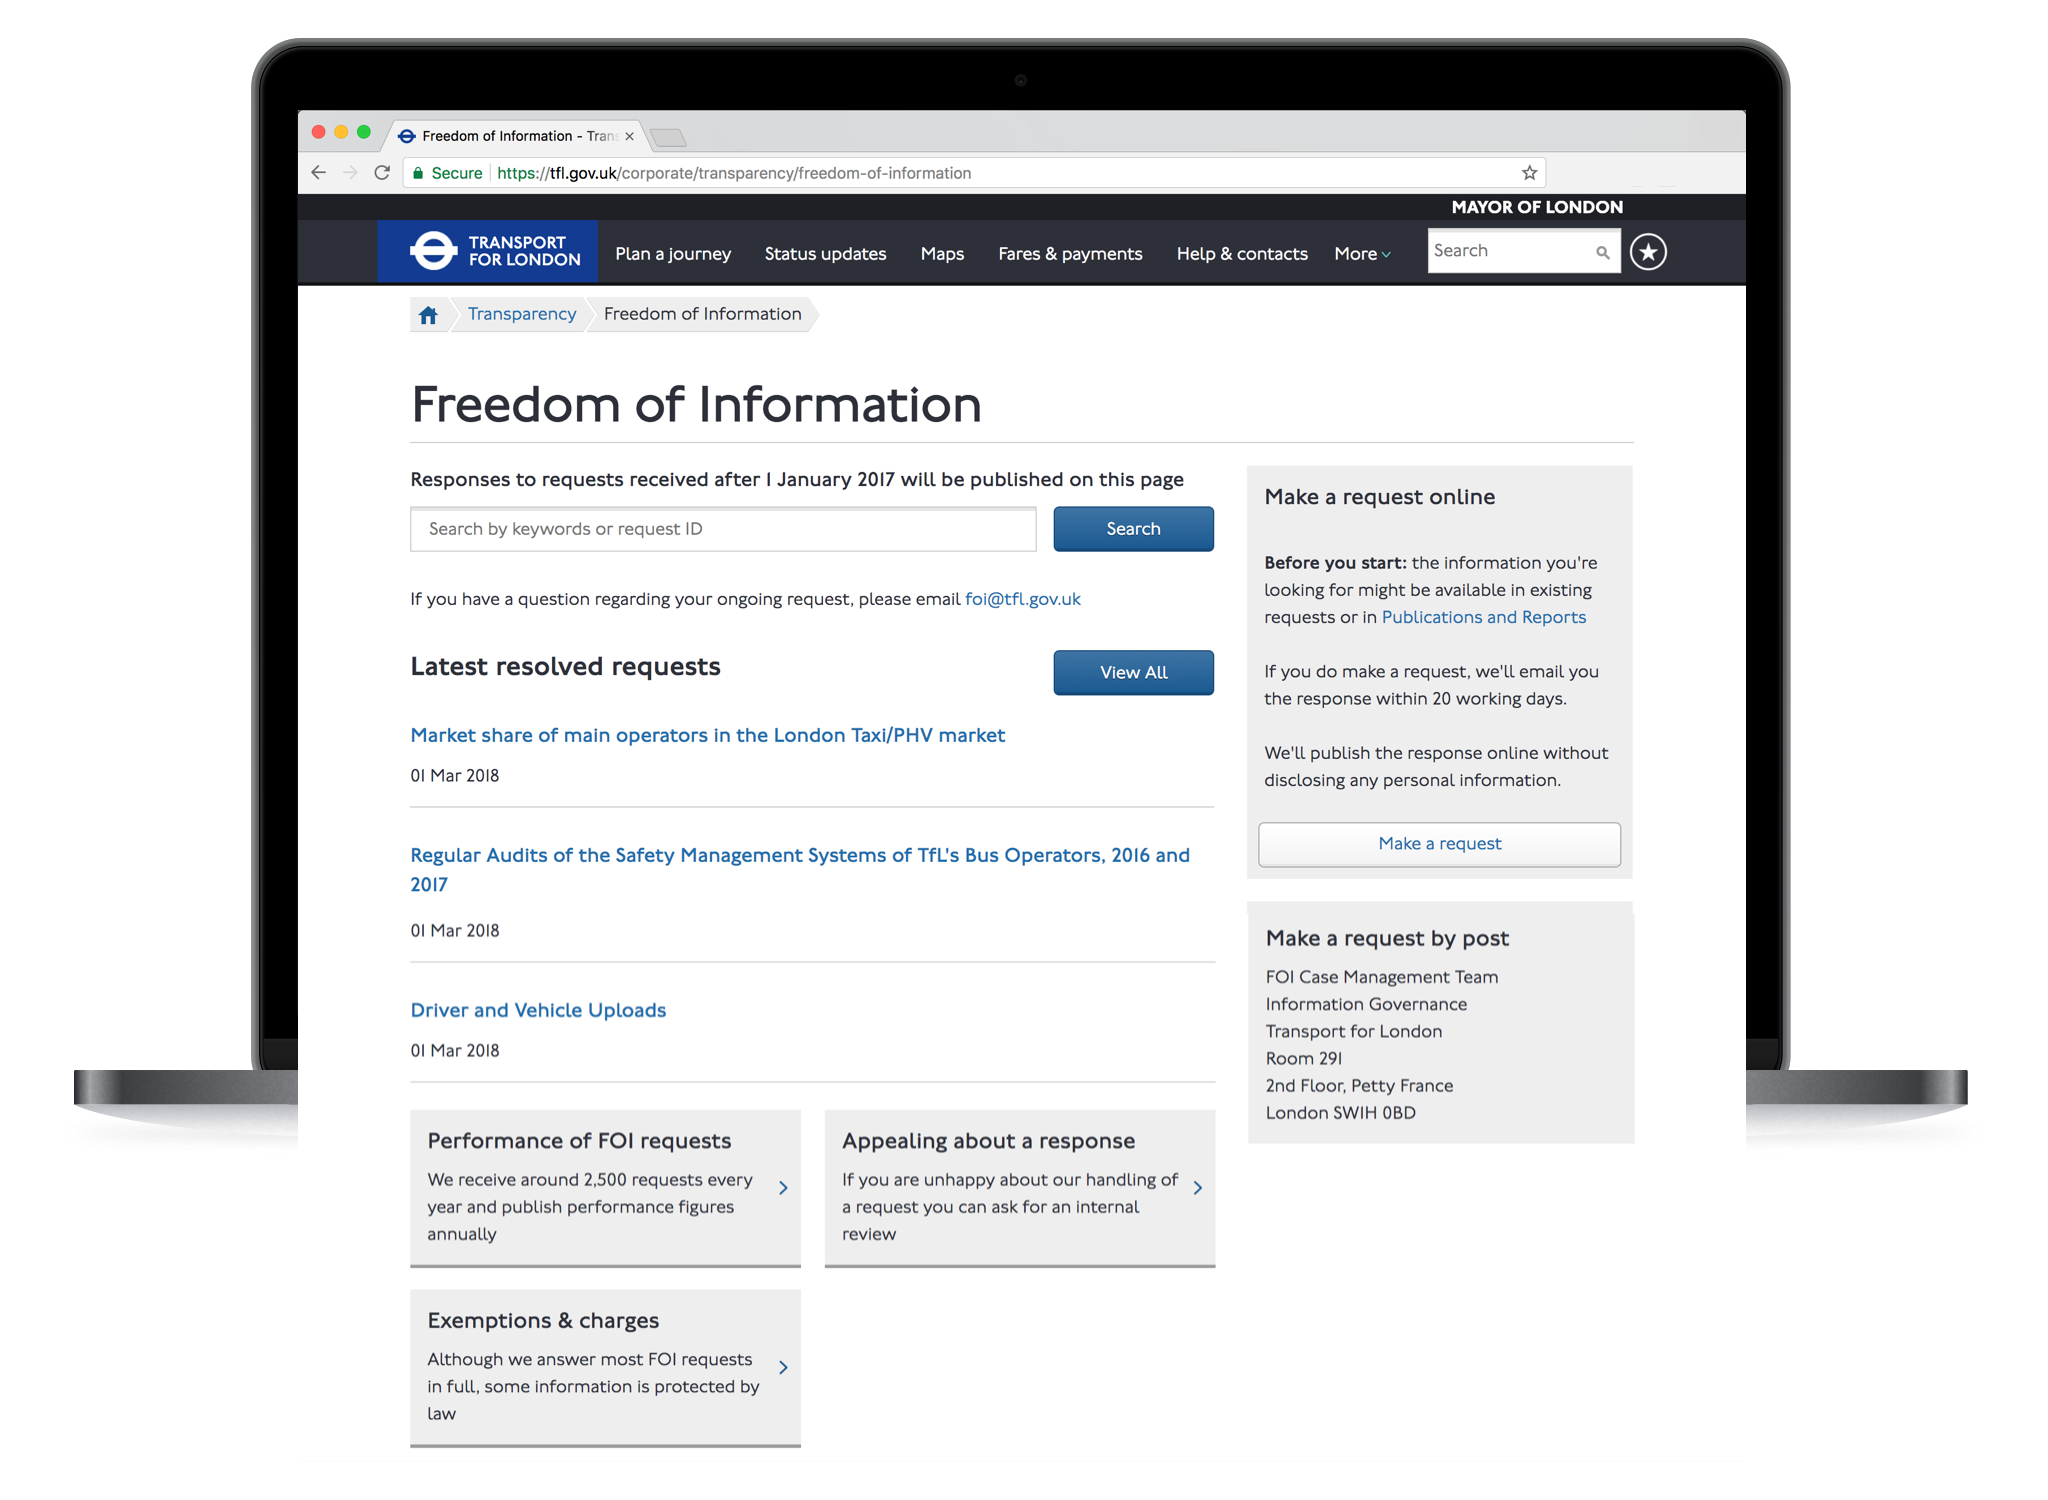The height and width of the screenshot is (1500, 2048).
Task: Open the Appealing about a response card title
Action: pyautogui.click(x=988, y=1141)
